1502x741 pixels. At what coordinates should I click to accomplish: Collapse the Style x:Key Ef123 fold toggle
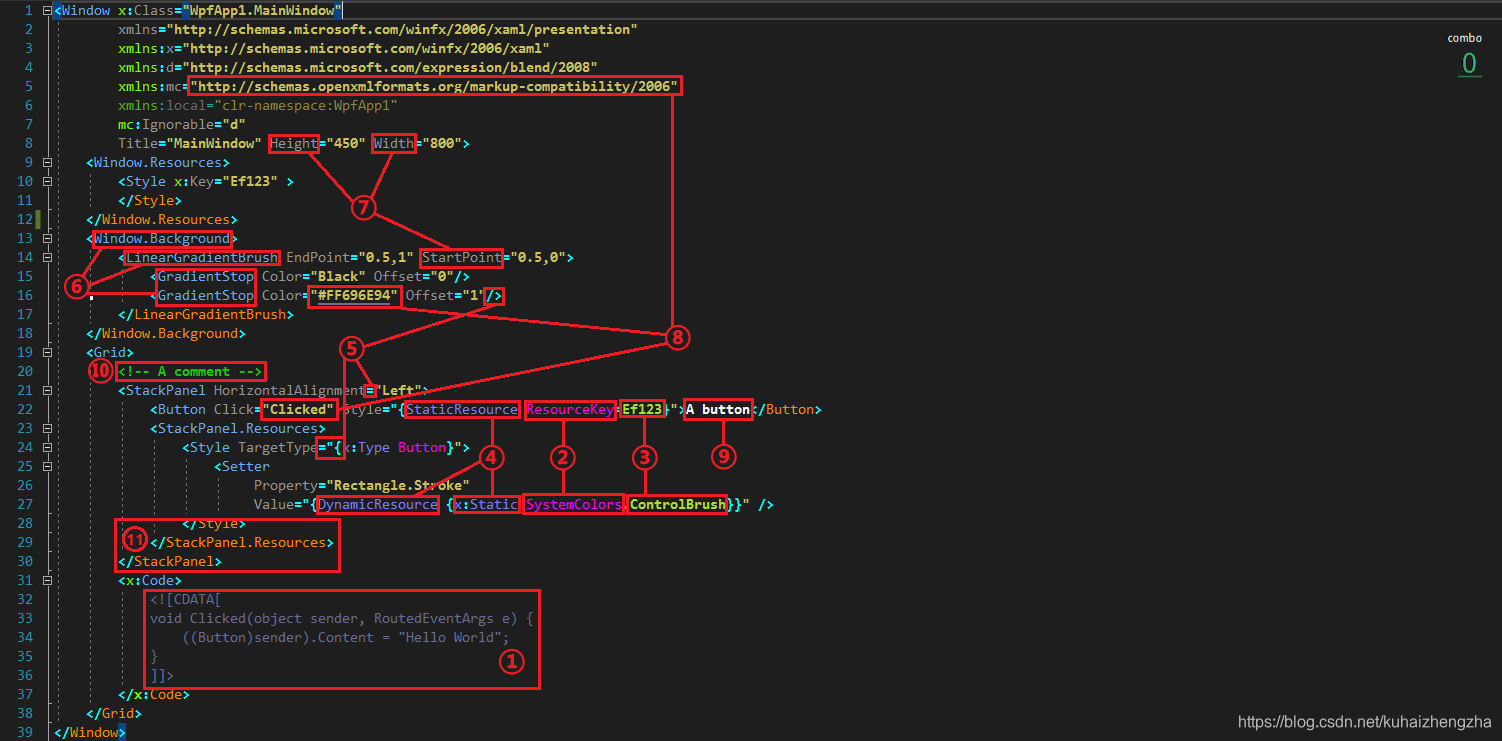47,182
